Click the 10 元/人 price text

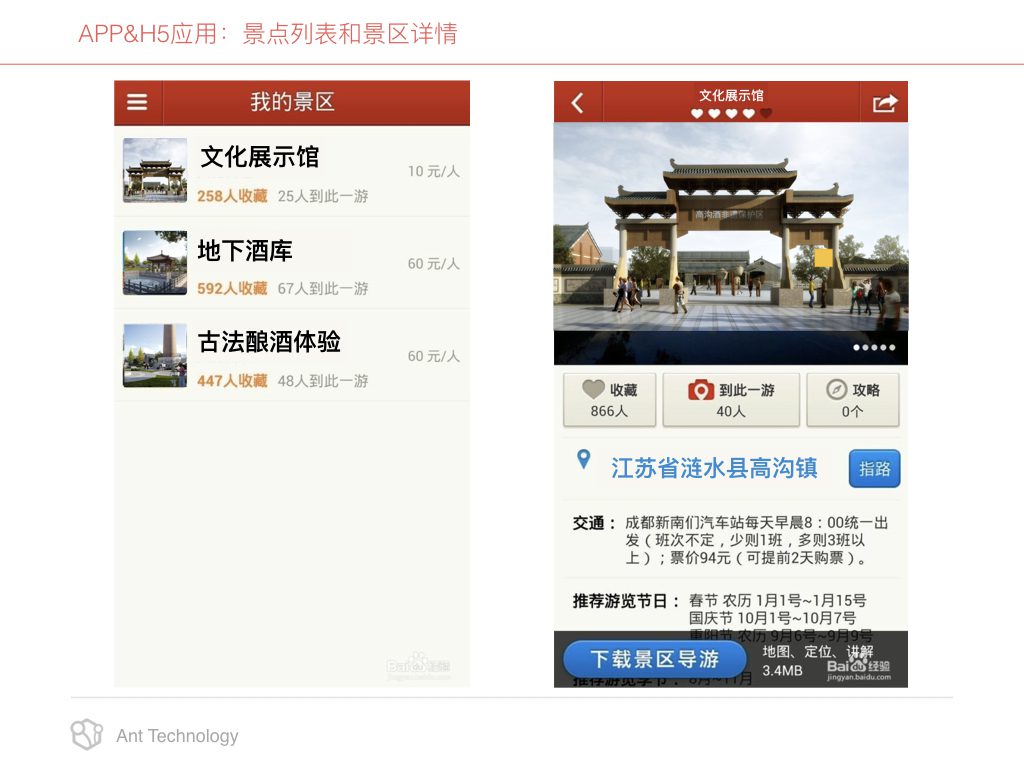tap(434, 171)
